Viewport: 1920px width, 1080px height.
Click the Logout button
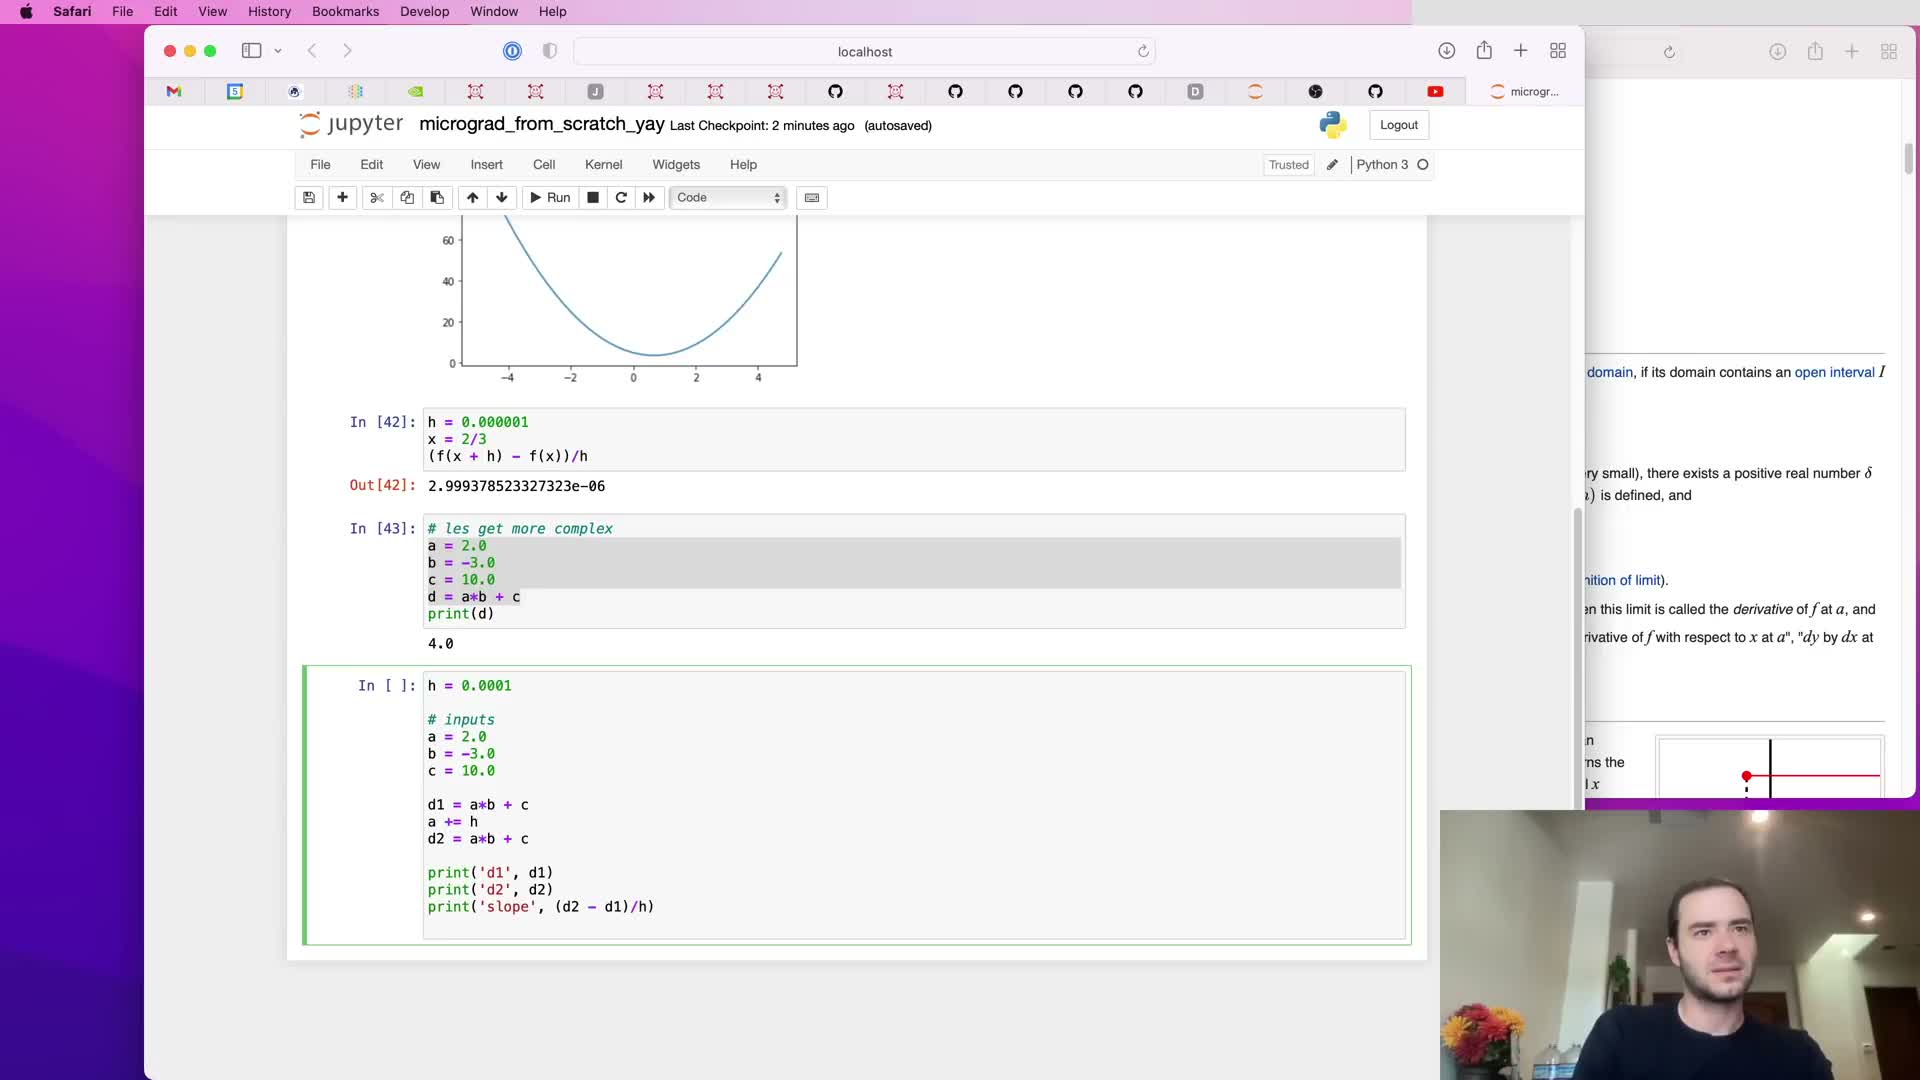click(x=1398, y=125)
